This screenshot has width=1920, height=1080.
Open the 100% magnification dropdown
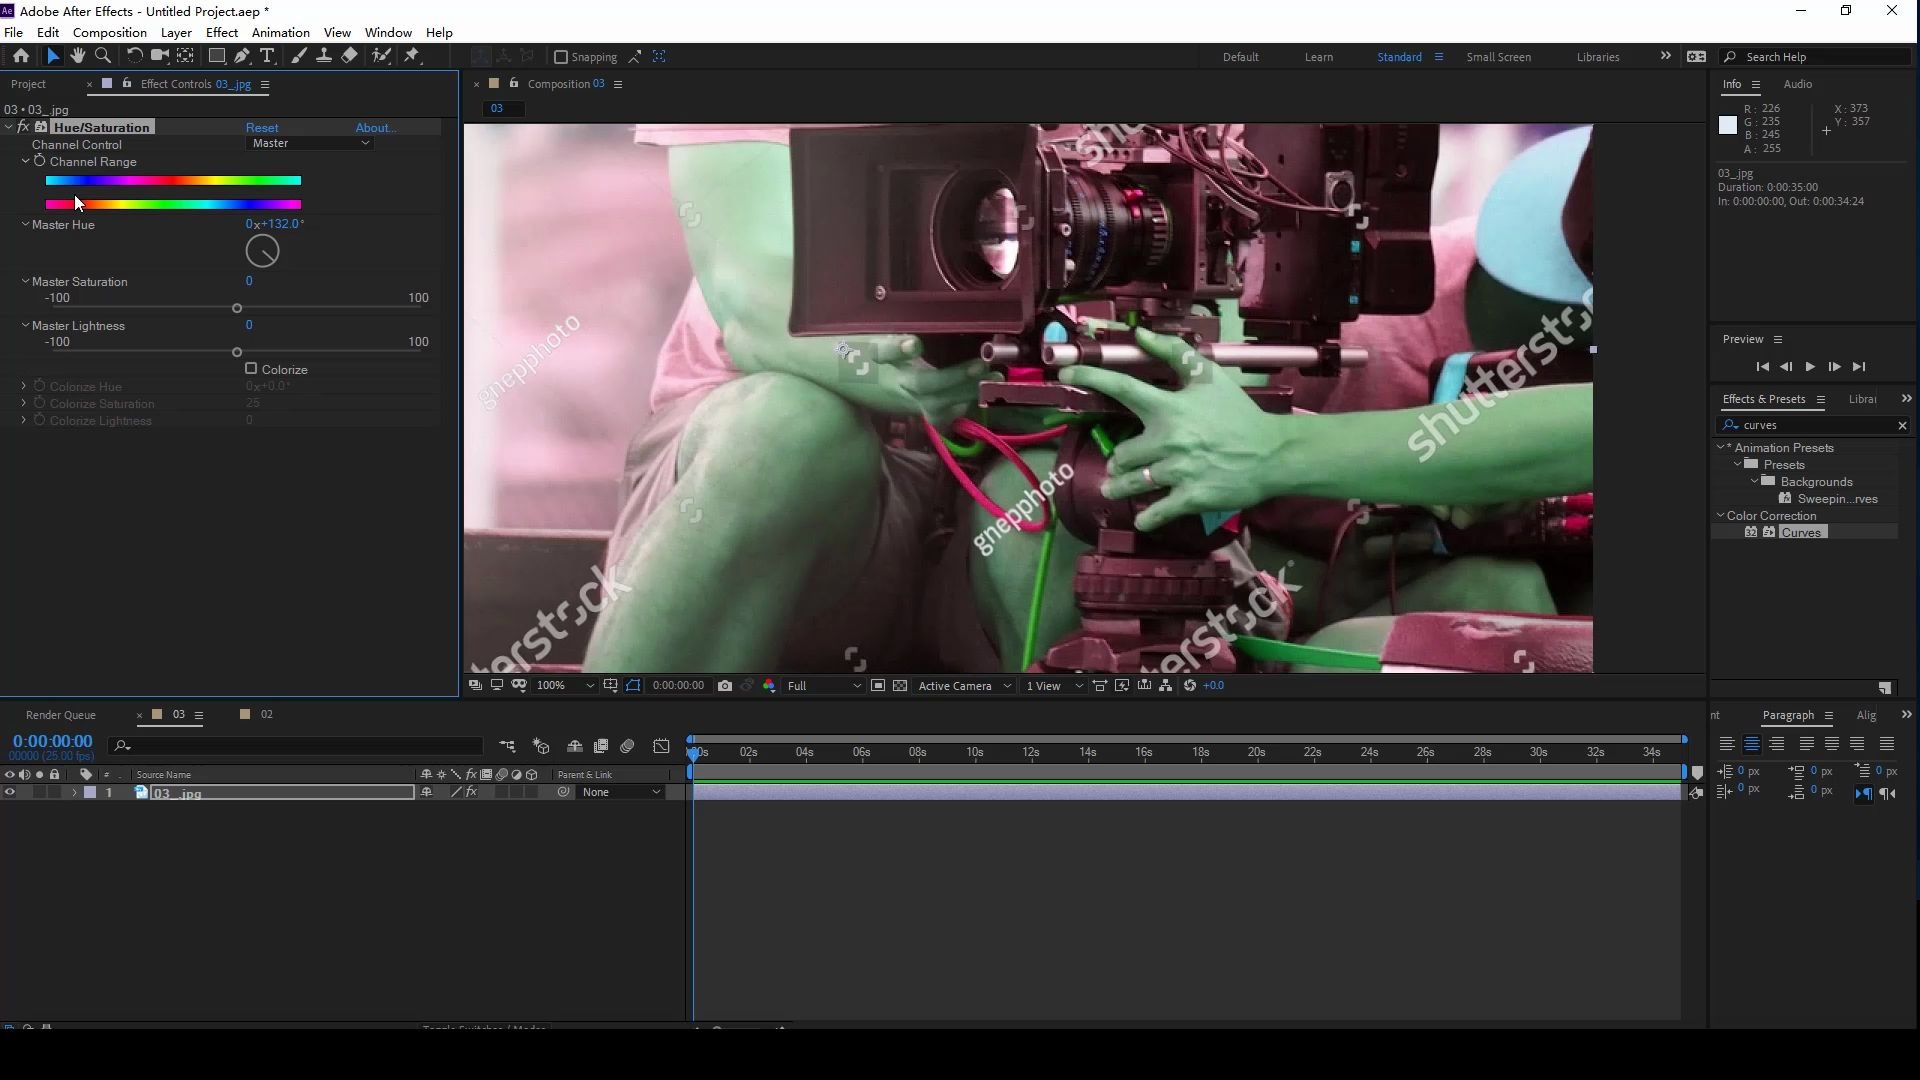pos(565,686)
